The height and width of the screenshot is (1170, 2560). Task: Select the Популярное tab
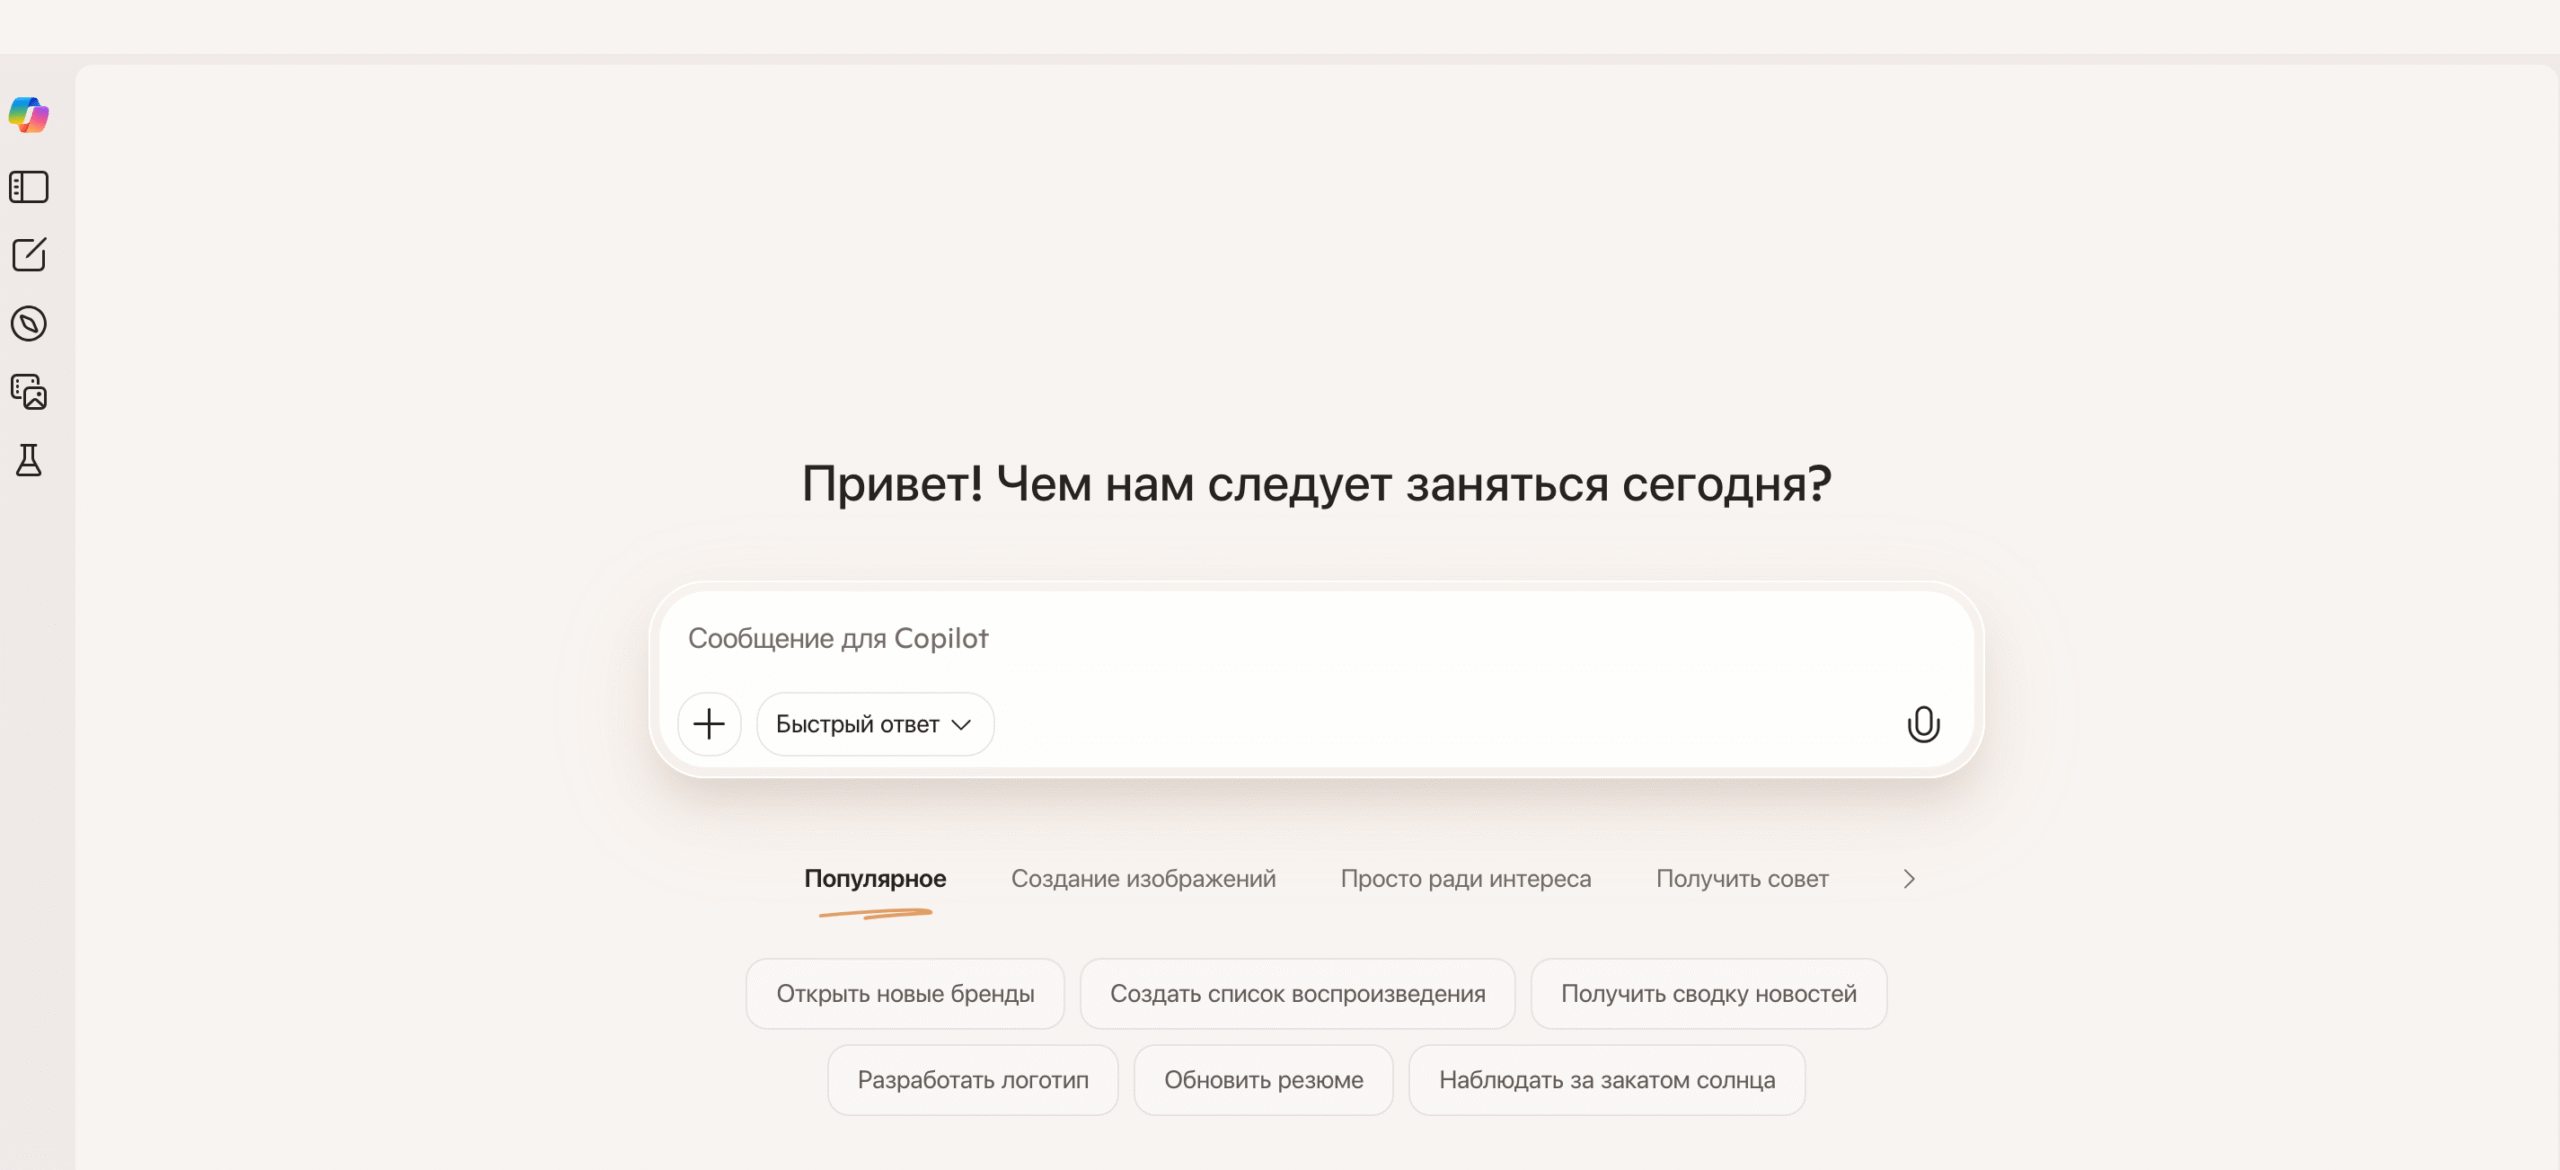pyautogui.click(x=875, y=878)
